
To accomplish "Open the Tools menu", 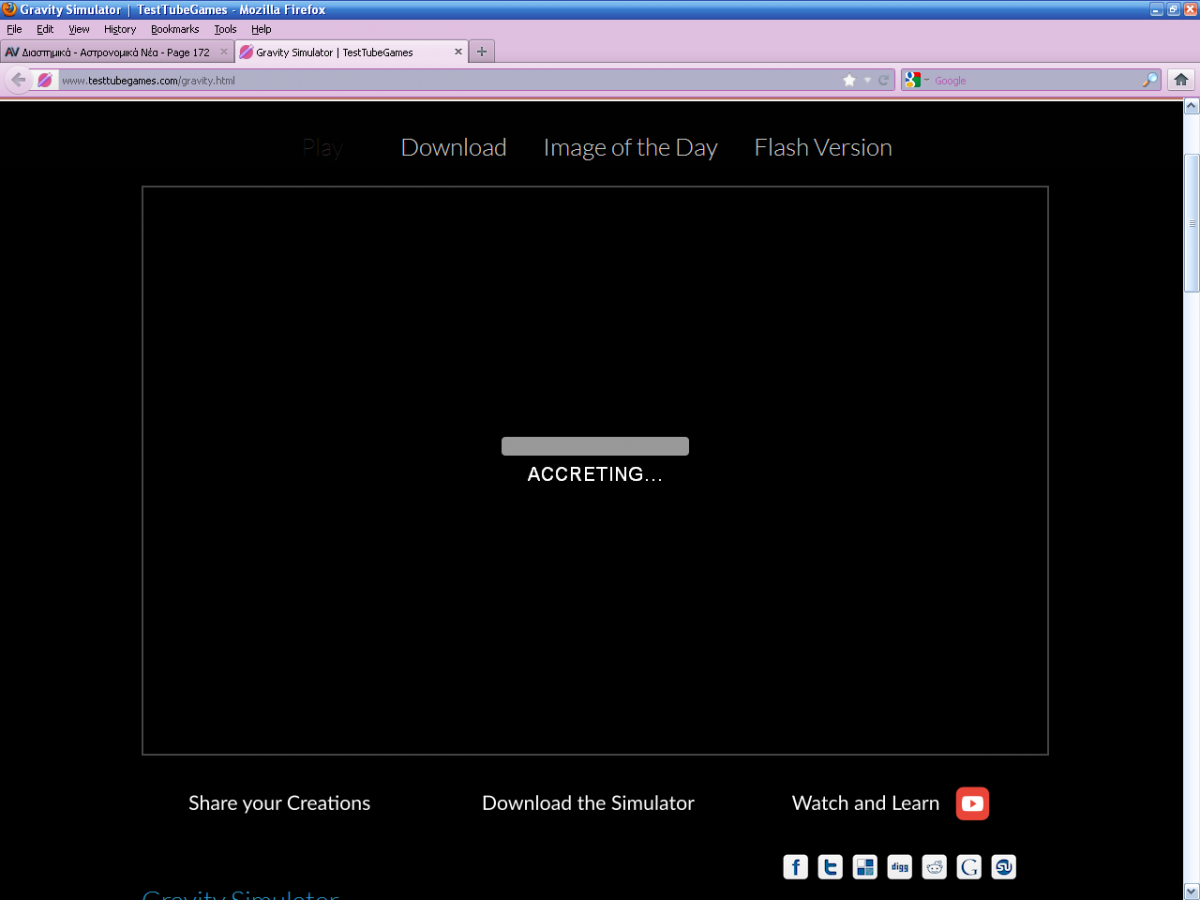I will pos(225,29).
